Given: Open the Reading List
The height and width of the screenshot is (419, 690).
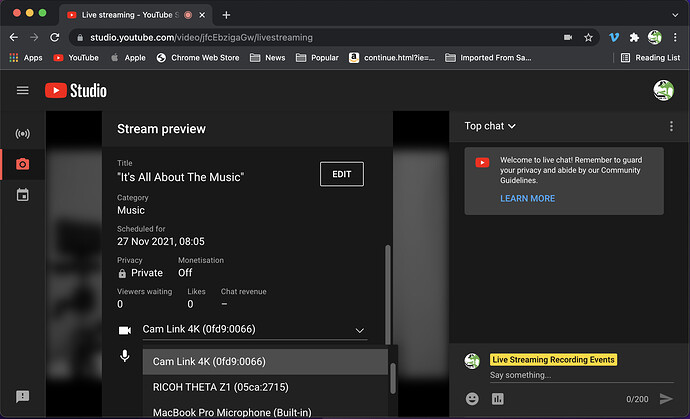Looking at the screenshot, I should click(x=650, y=58).
